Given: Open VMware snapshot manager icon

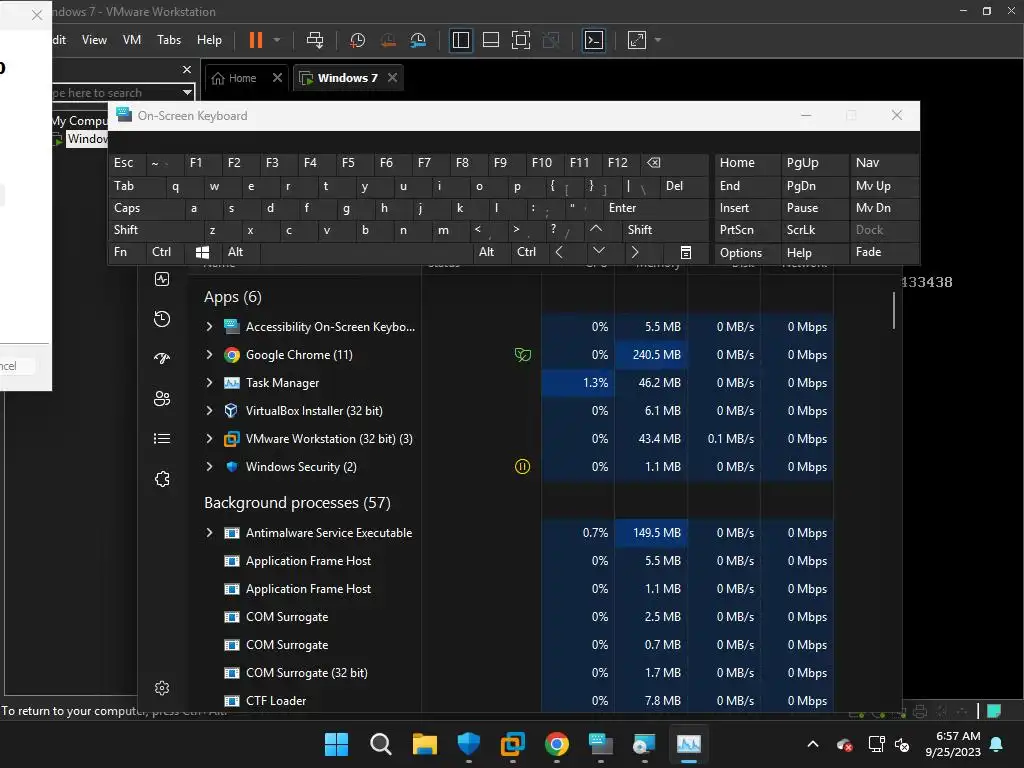Looking at the screenshot, I should point(418,40).
